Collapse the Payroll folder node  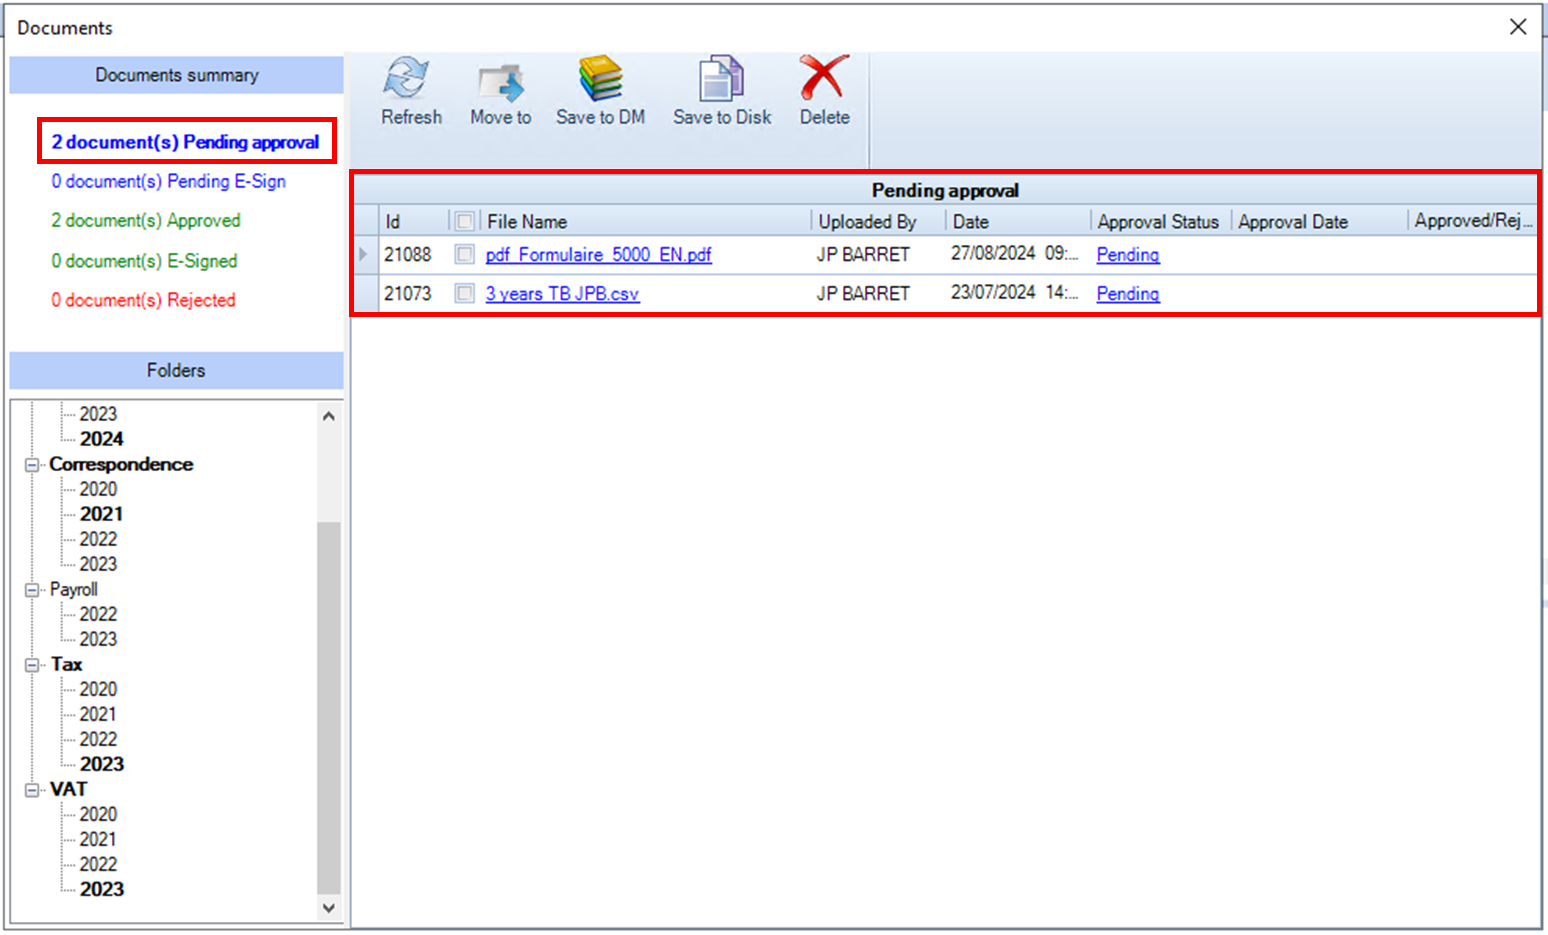[33, 590]
